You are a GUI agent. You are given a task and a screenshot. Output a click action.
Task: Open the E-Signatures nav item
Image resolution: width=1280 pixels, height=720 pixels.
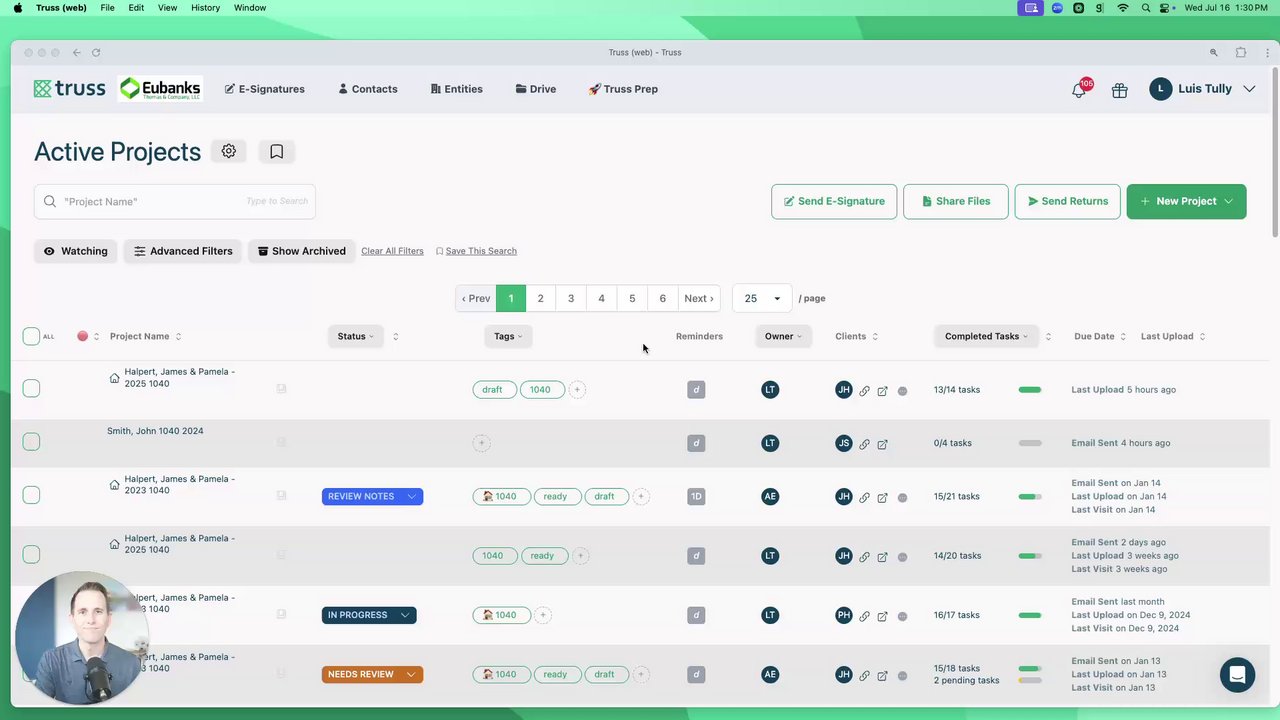(264, 89)
